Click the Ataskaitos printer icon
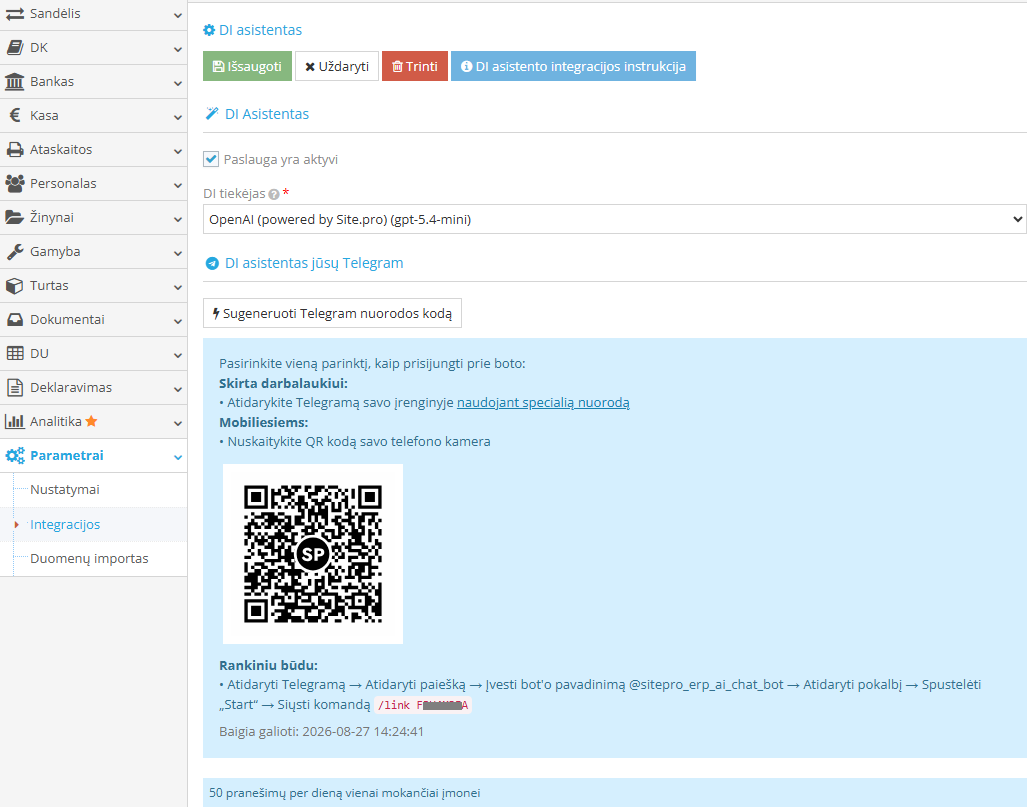Screen dimensions: 1027x807 (x=14, y=150)
